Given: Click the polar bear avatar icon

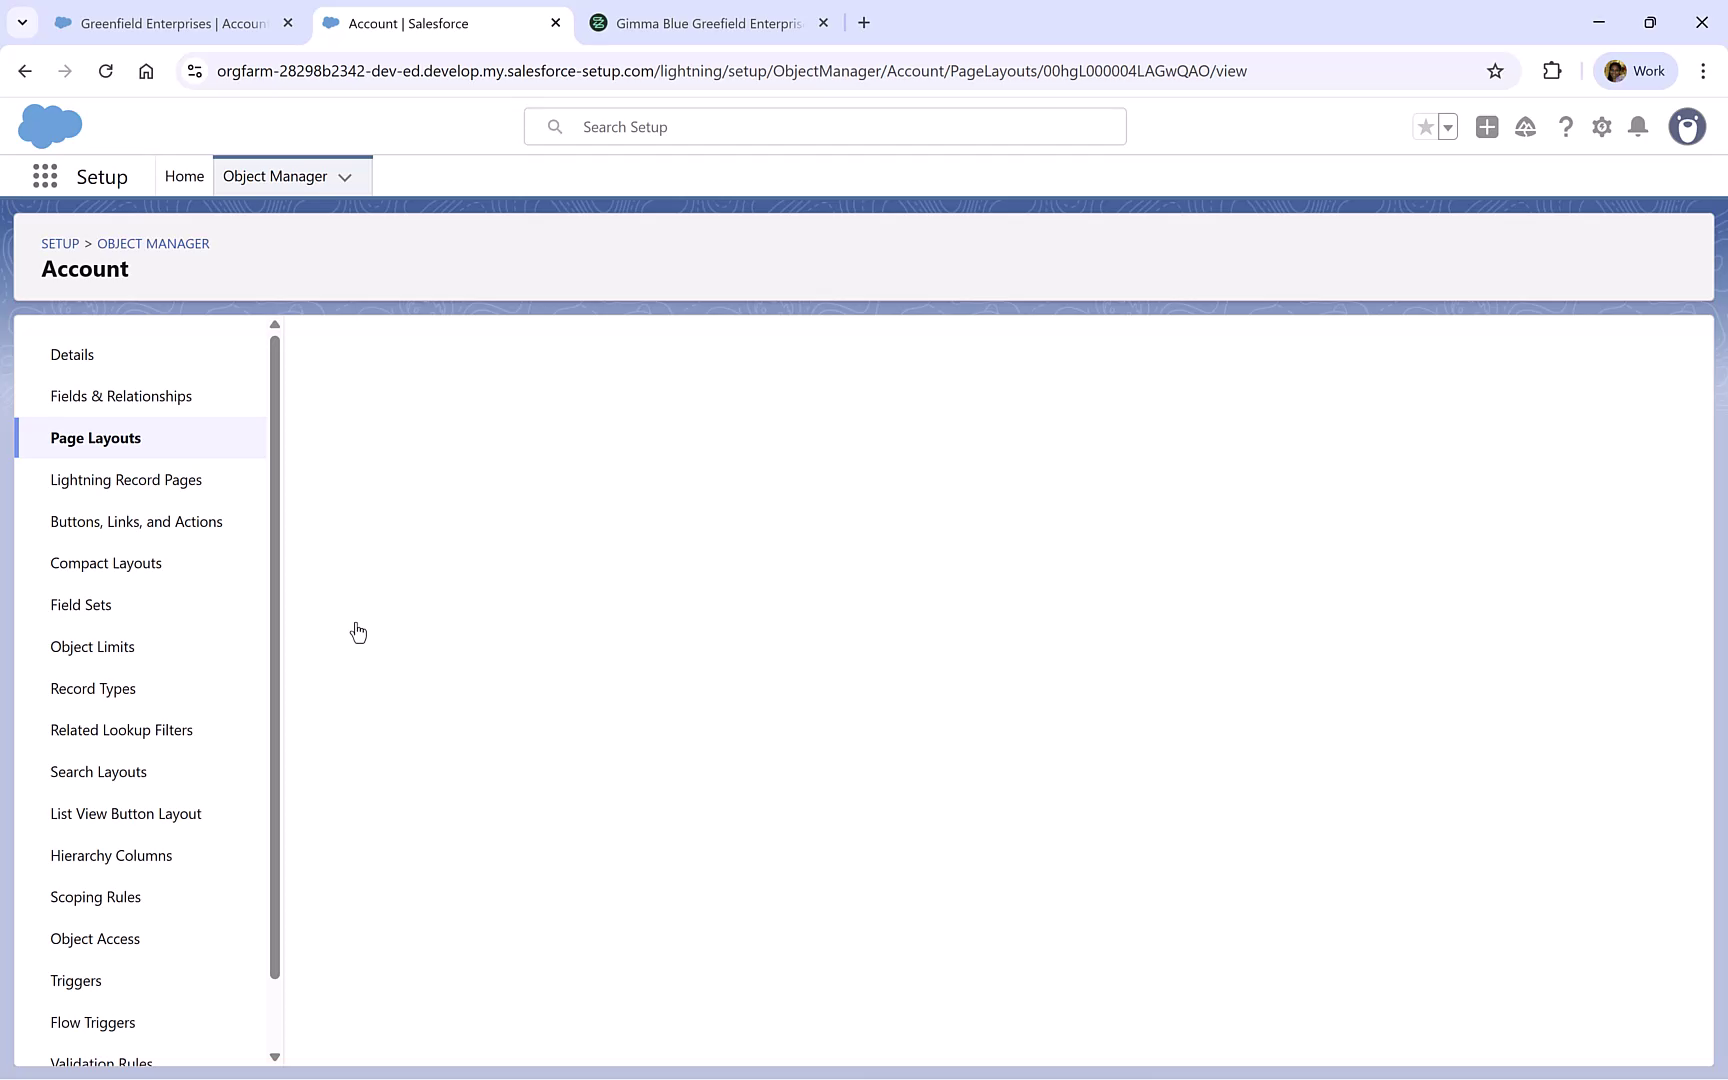Looking at the screenshot, I should tap(1688, 127).
